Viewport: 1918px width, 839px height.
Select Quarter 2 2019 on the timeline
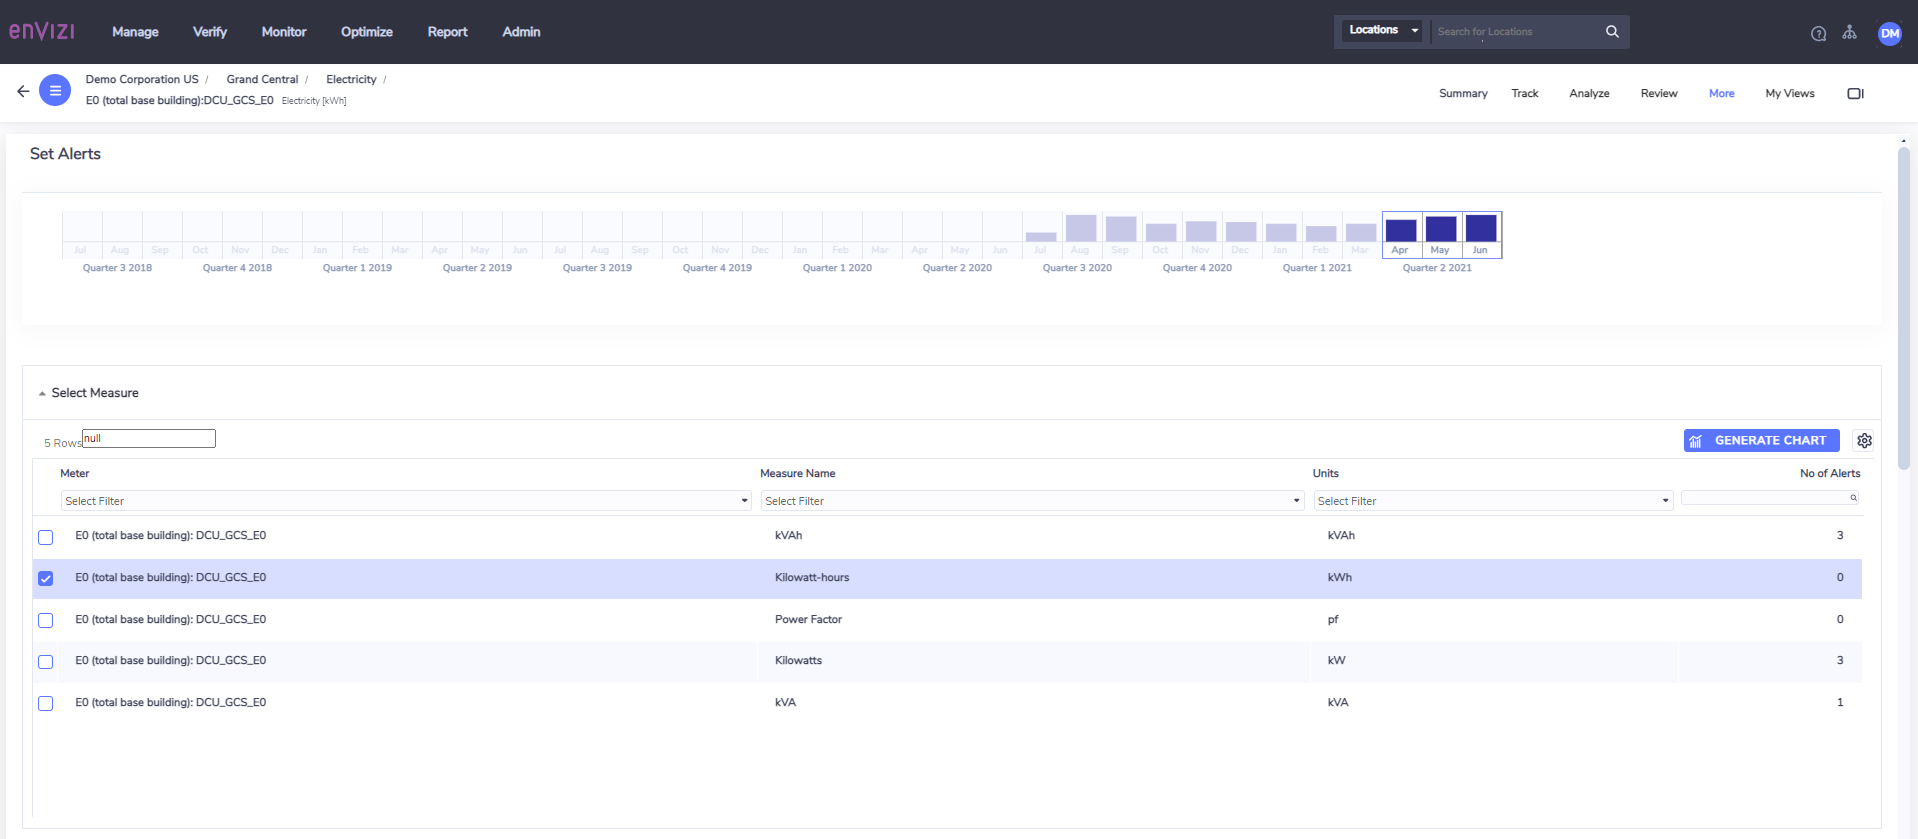(477, 268)
